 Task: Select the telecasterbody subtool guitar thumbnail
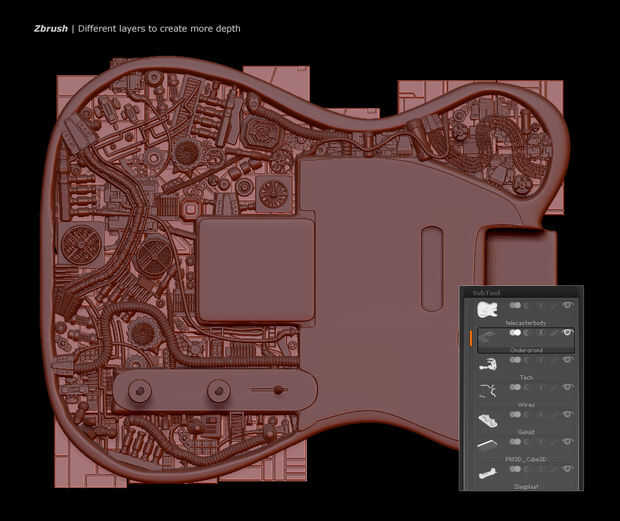click(x=487, y=310)
